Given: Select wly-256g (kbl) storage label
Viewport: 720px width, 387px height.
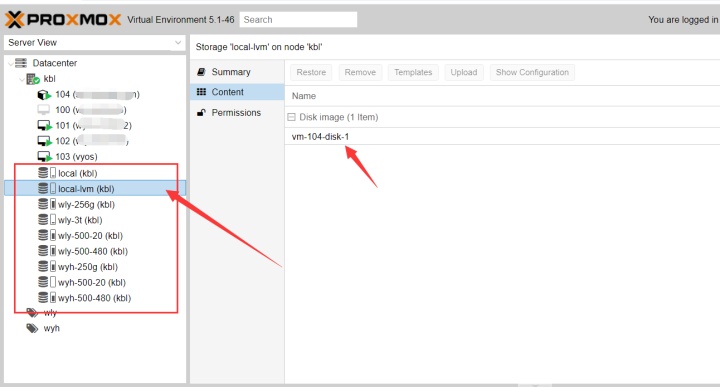Looking at the screenshot, I should (x=86, y=204).
